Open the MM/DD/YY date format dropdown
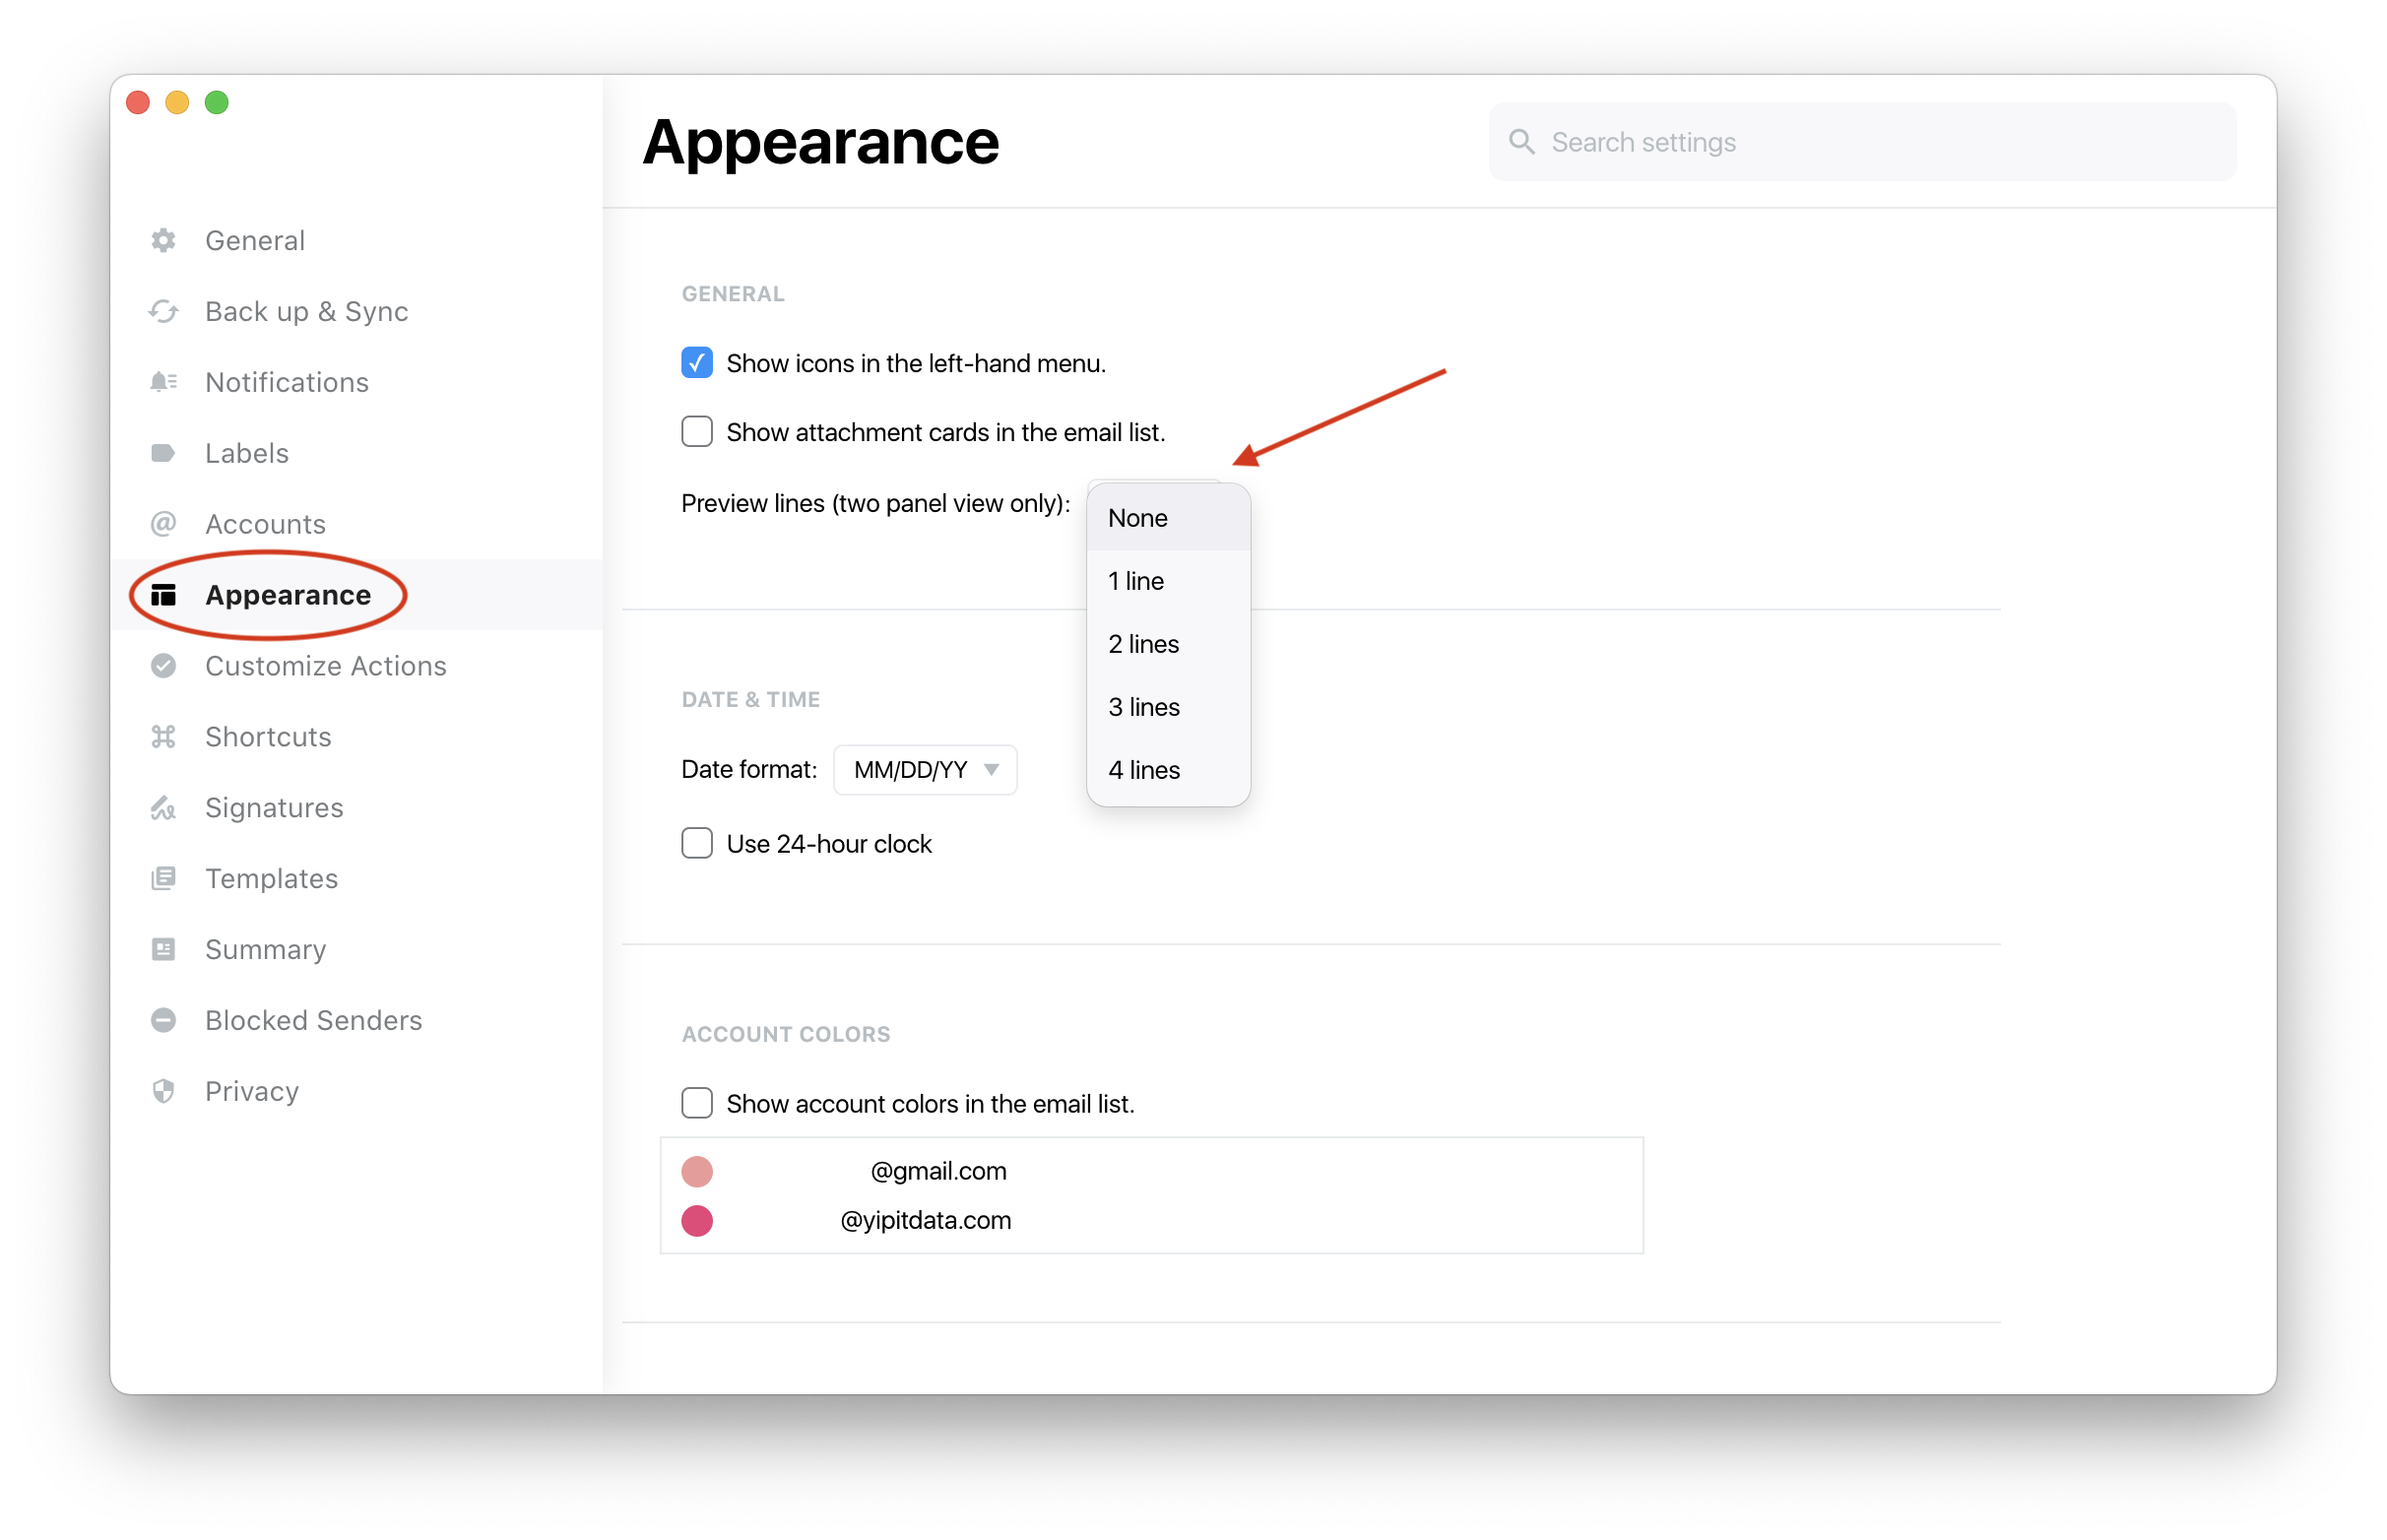Viewport: 2387px width, 1540px height. point(925,770)
